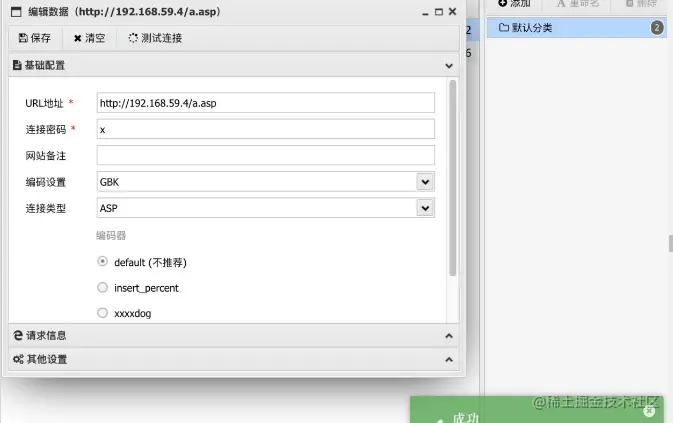The image size is (673, 423).
Task: Click the 保存 save button
Action: (35, 38)
